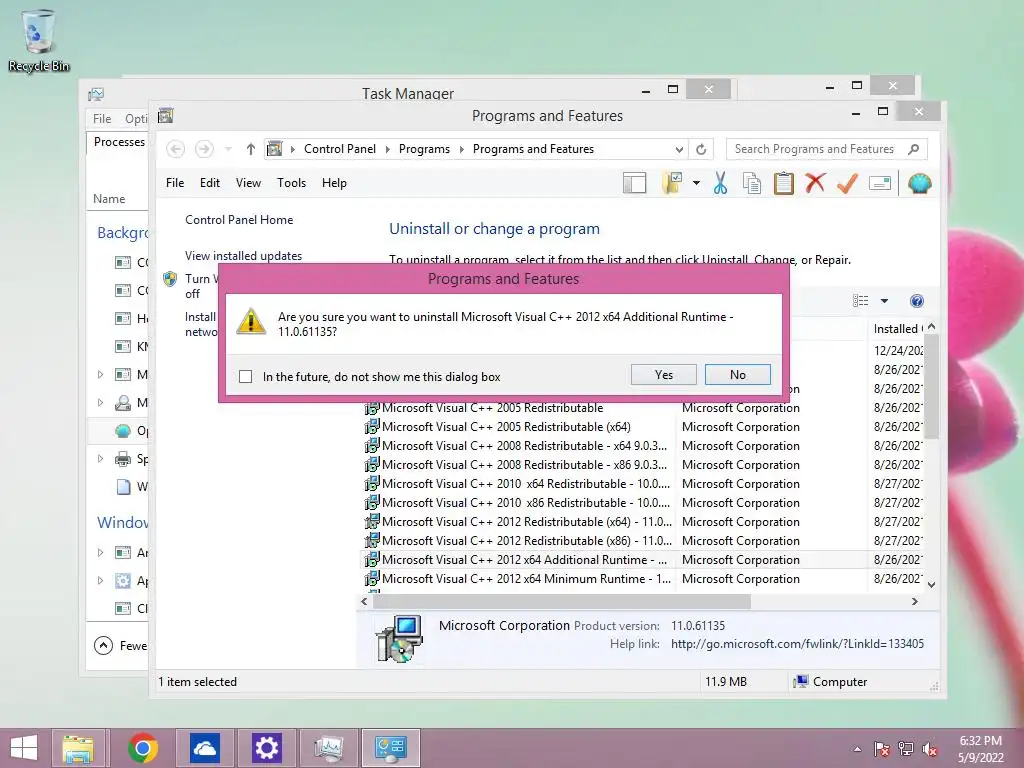The width and height of the screenshot is (1024, 768).
Task: Click the horizontal scrollbar left arrow
Action: click(x=364, y=601)
